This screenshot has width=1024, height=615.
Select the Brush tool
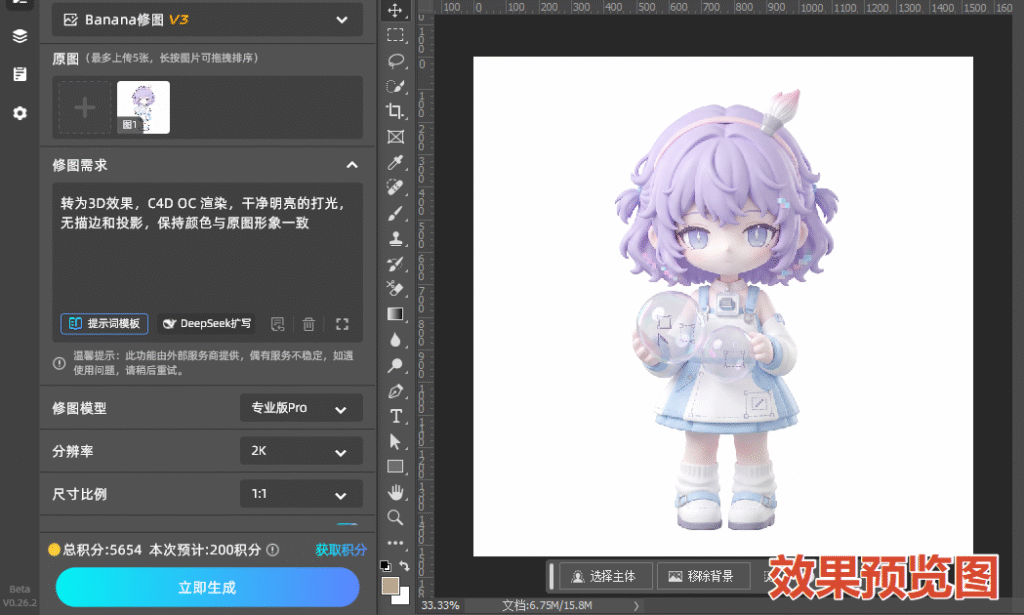point(395,213)
